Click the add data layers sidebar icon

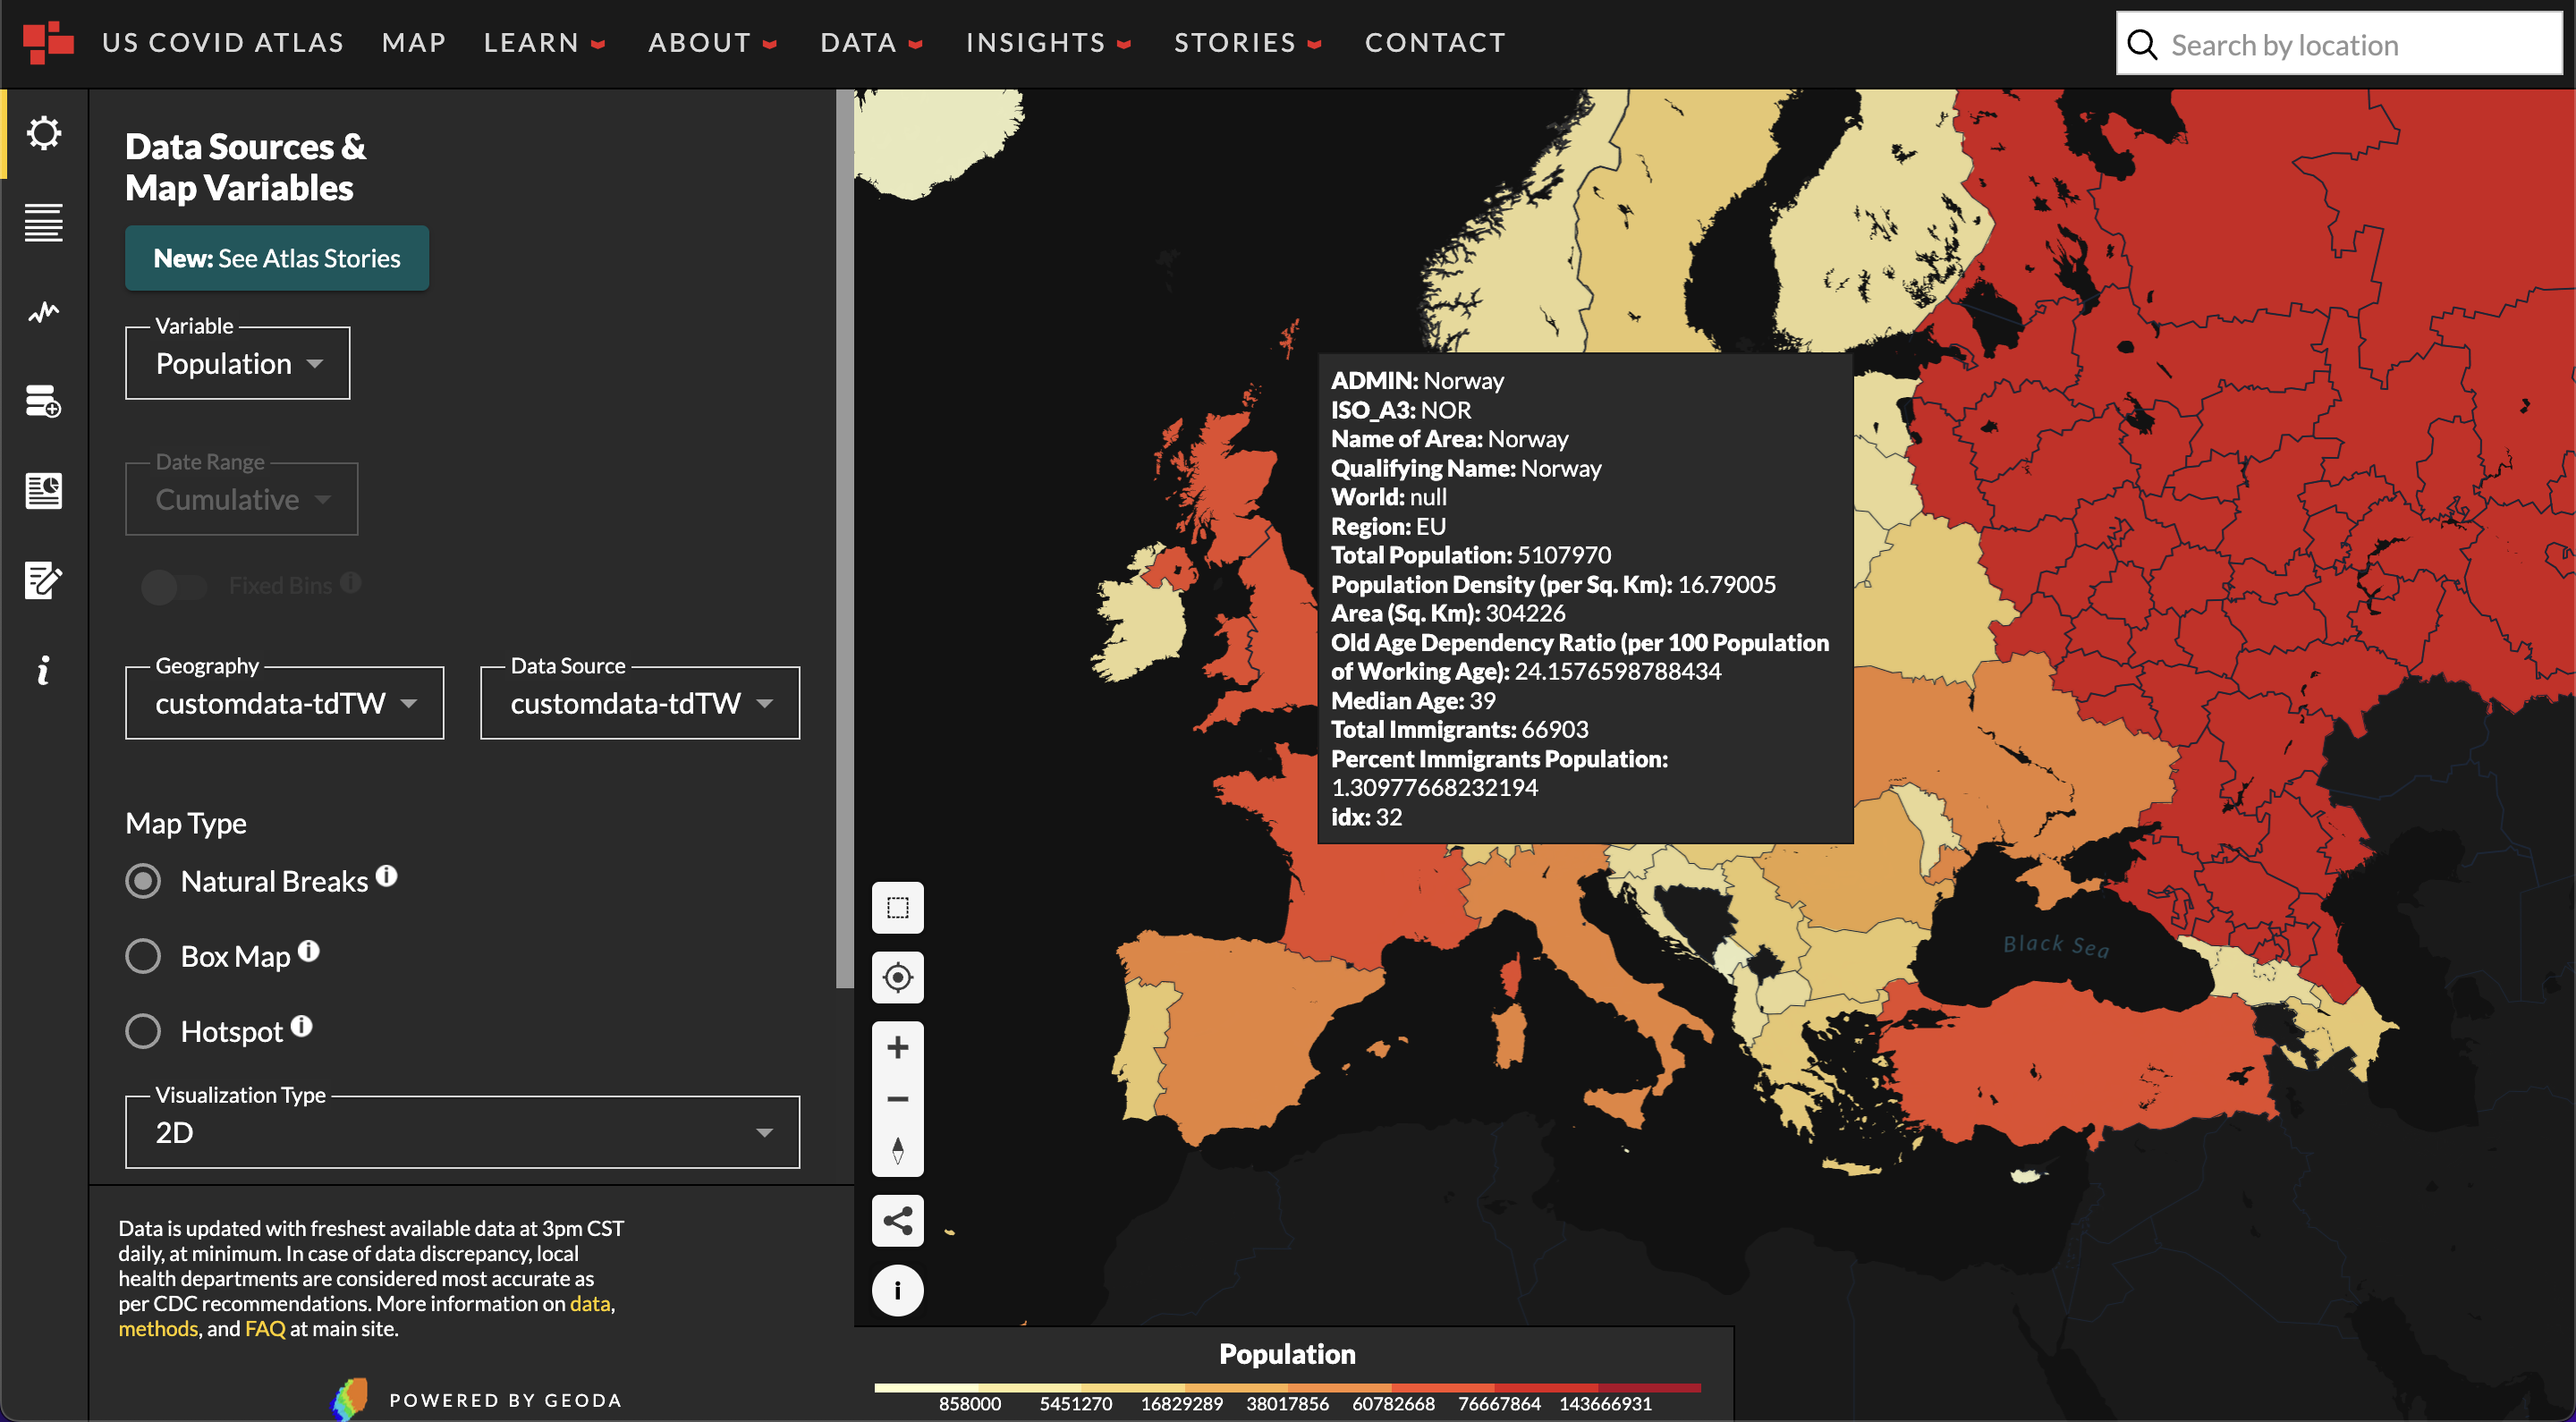tap(44, 402)
